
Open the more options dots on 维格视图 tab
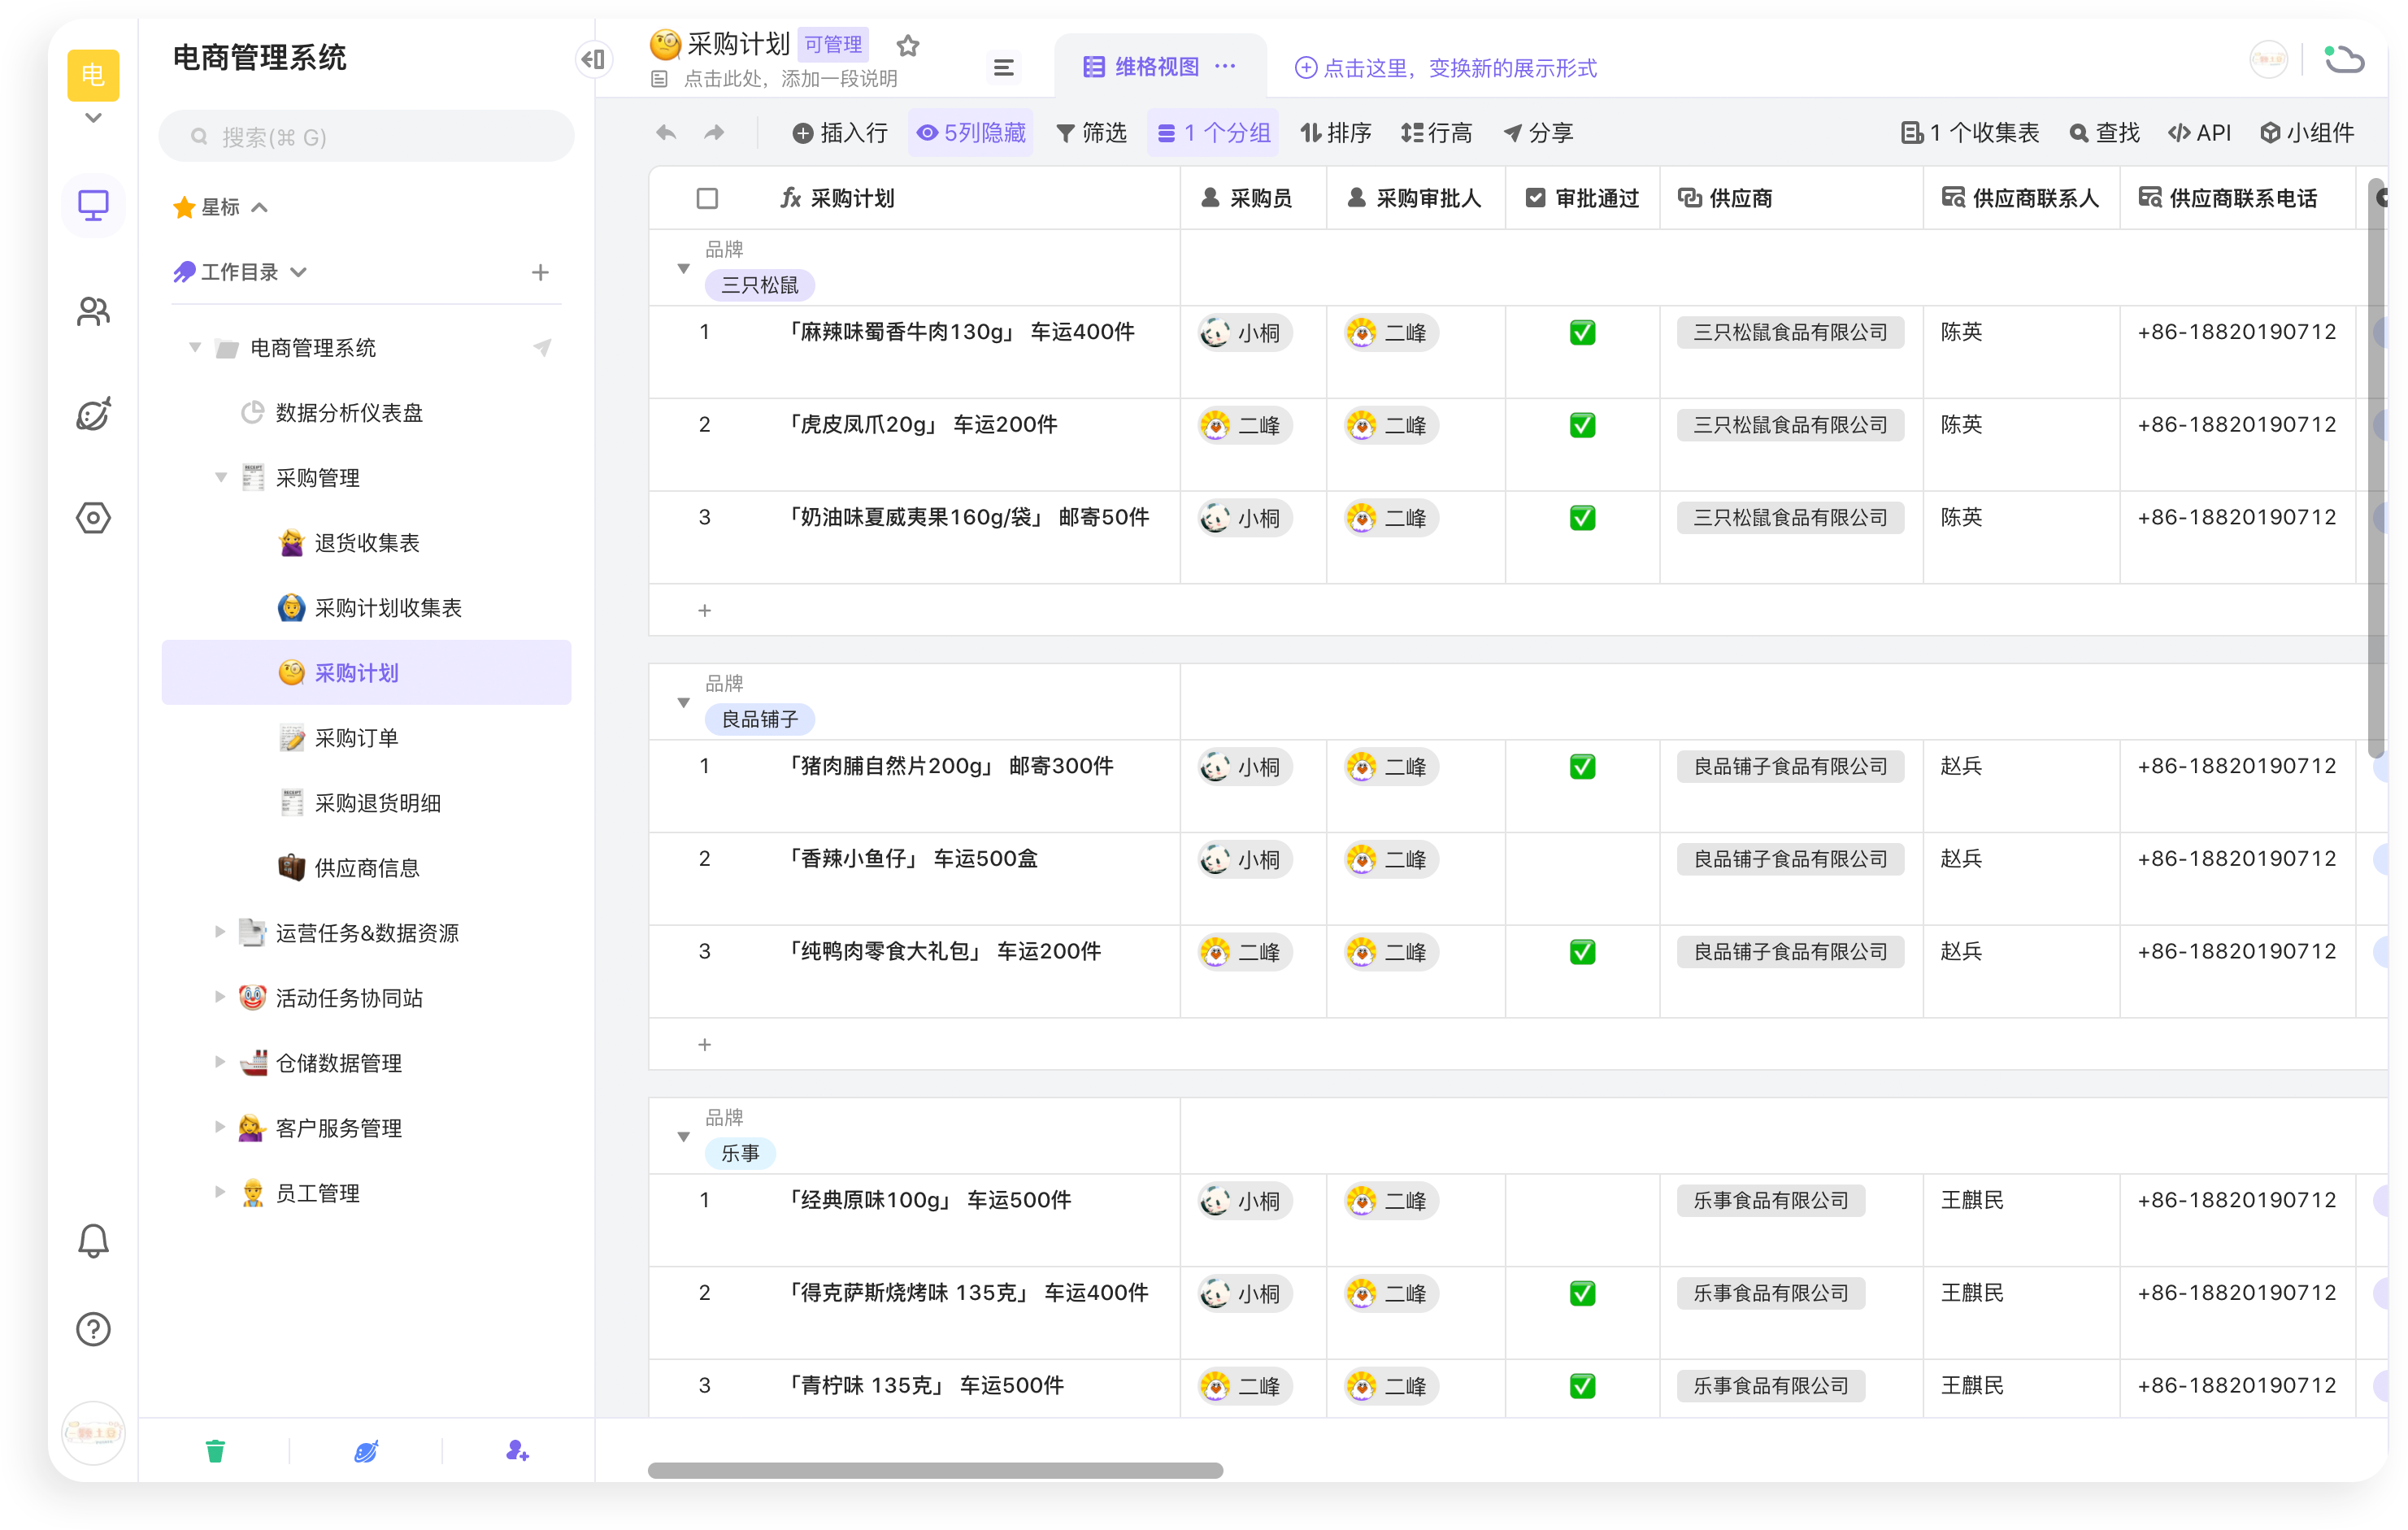point(1225,66)
